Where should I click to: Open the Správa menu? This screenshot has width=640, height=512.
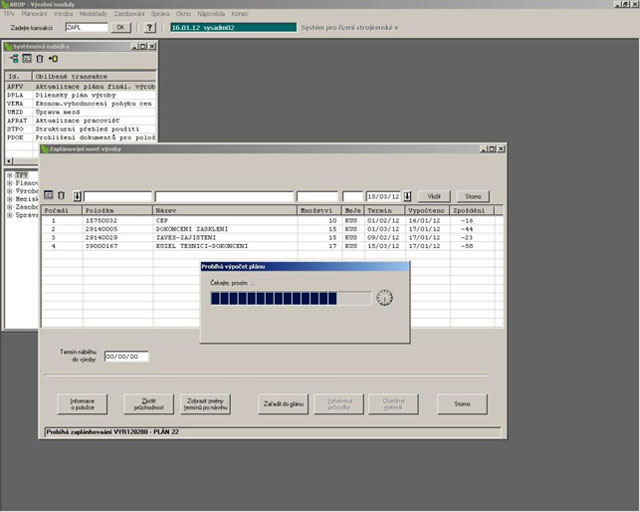pyautogui.click(x=160, y=14)
